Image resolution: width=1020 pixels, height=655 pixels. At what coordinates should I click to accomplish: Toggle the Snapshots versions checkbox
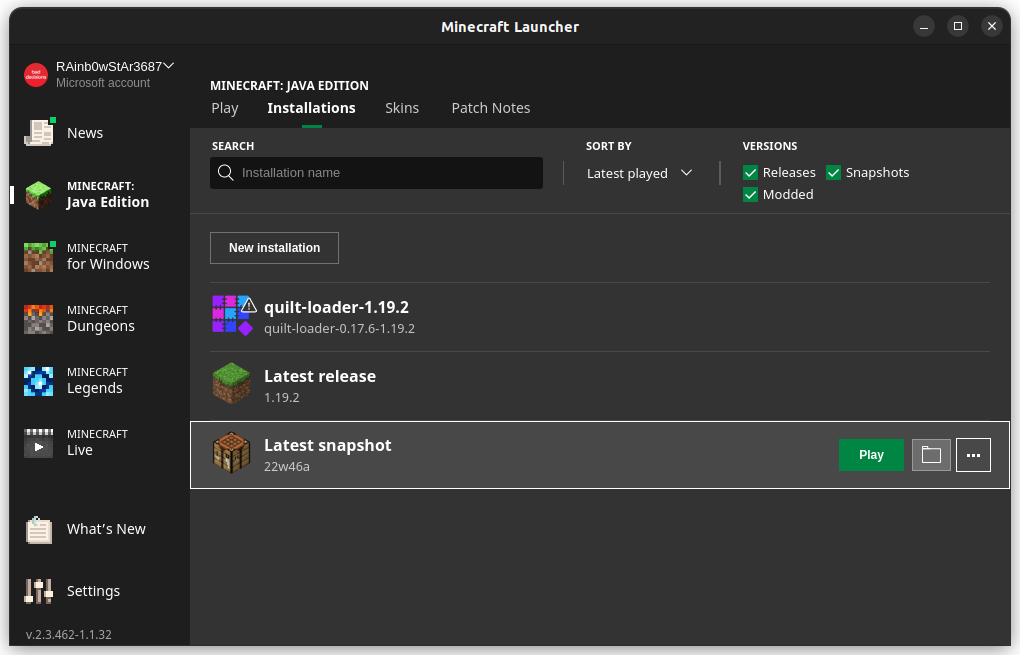coord(833,173)
